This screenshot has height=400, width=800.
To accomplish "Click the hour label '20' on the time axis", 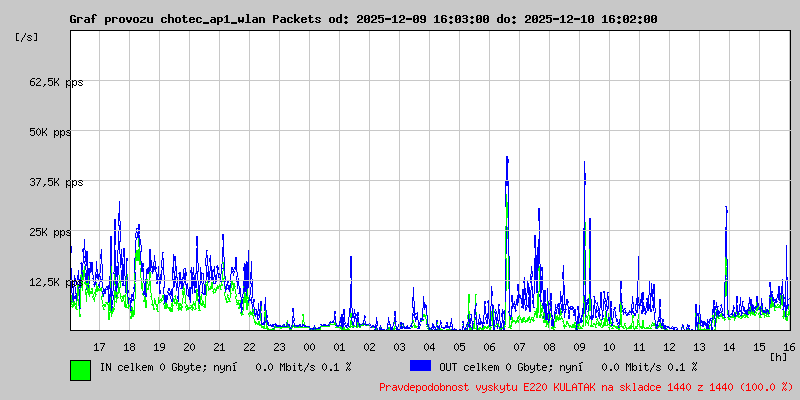I will pyautogui.click(x=189, y=347).
